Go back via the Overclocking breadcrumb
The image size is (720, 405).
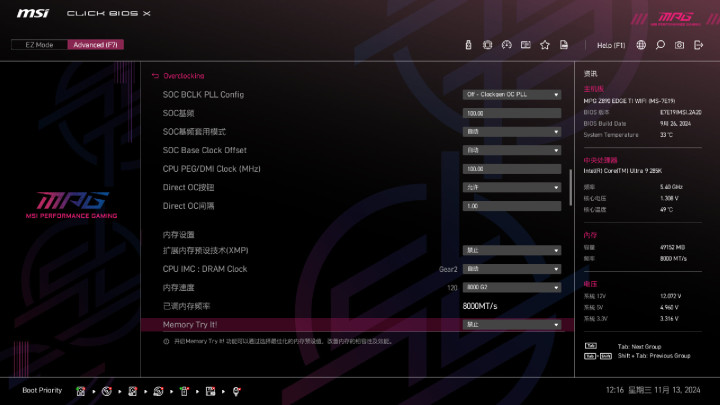184,76
